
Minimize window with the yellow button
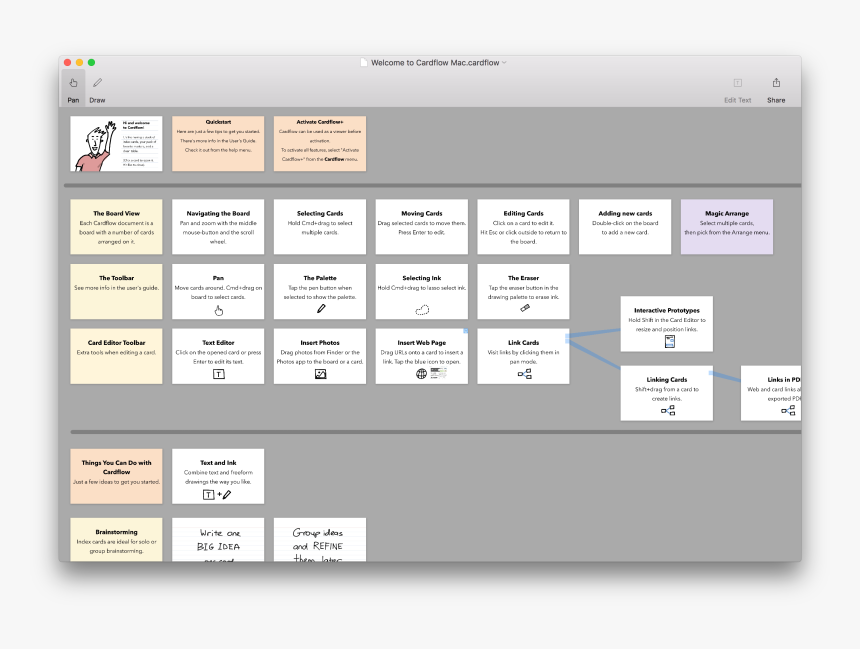pos(80,63)
